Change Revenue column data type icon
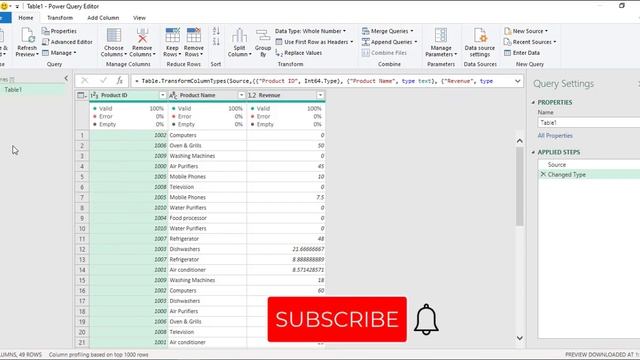 252,95
